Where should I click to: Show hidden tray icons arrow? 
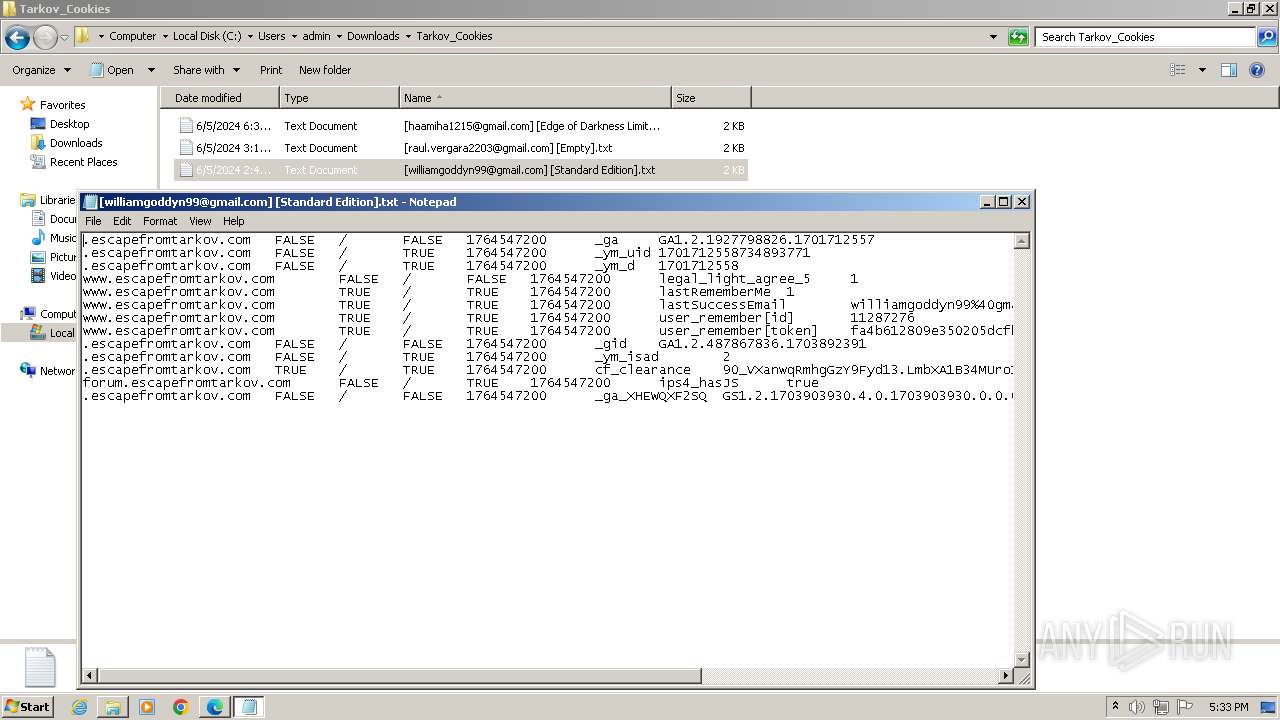[x=1116, y=707]
